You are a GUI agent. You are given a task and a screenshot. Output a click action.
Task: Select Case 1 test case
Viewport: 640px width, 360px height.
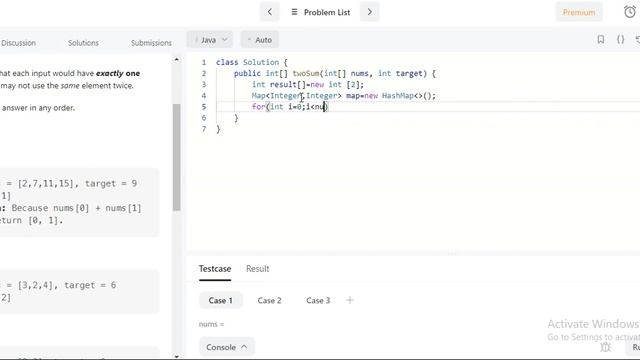point(220,300)
